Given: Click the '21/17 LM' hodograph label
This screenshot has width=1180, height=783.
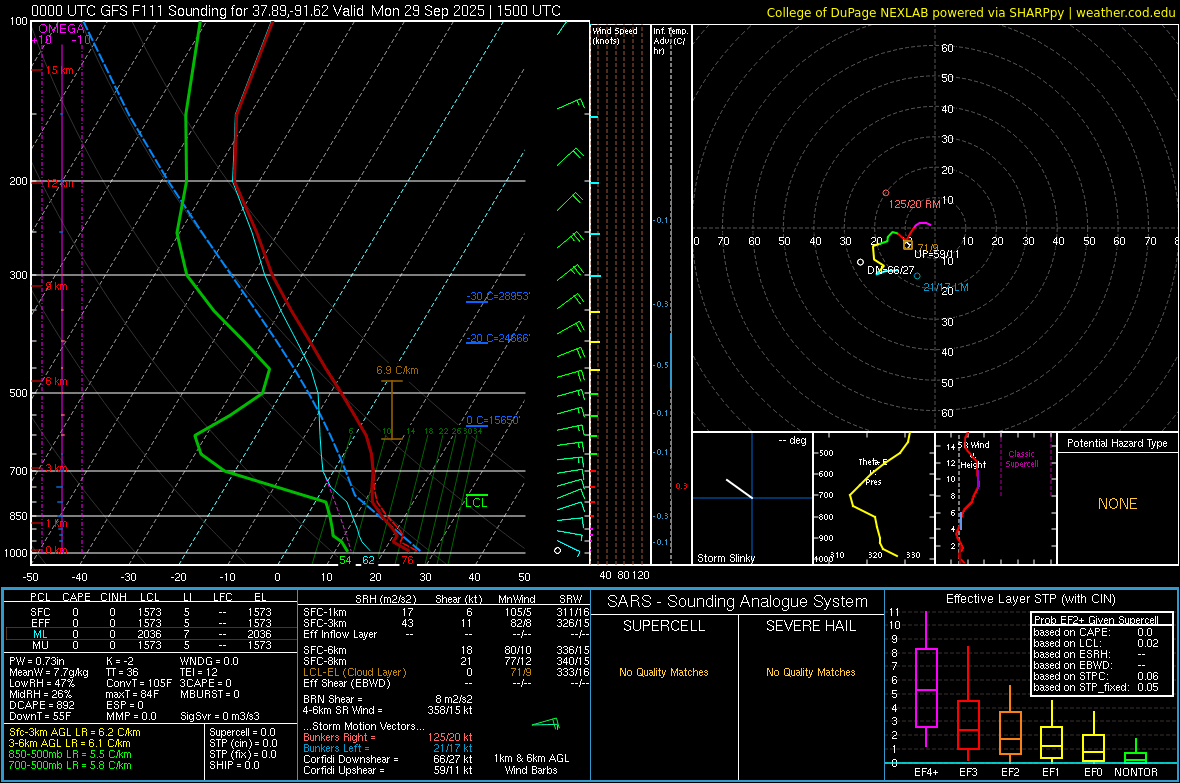Looking at the screenshot, I should tap(946, 288).
